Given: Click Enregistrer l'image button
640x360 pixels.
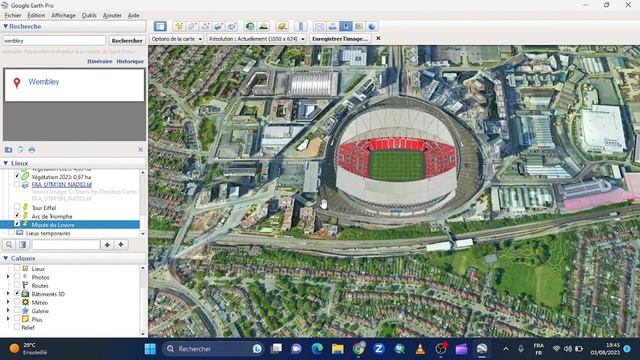Looking at the screenshot, I should [340, 39].
